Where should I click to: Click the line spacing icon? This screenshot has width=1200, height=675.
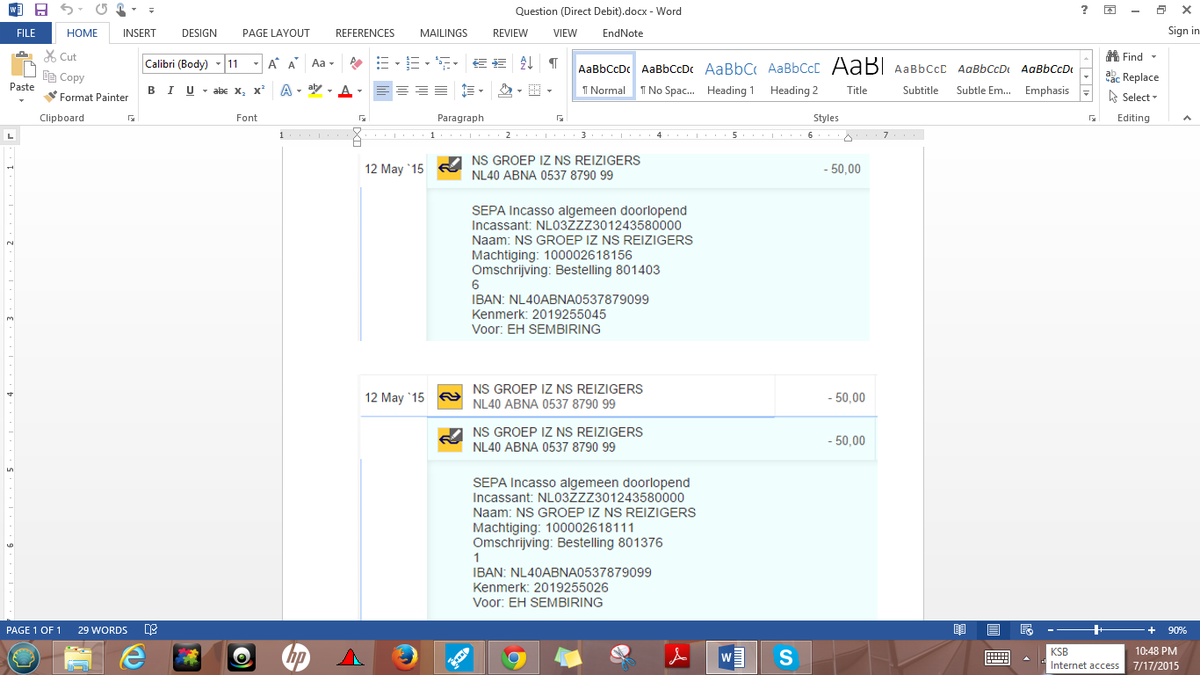[x=467, y=90]
